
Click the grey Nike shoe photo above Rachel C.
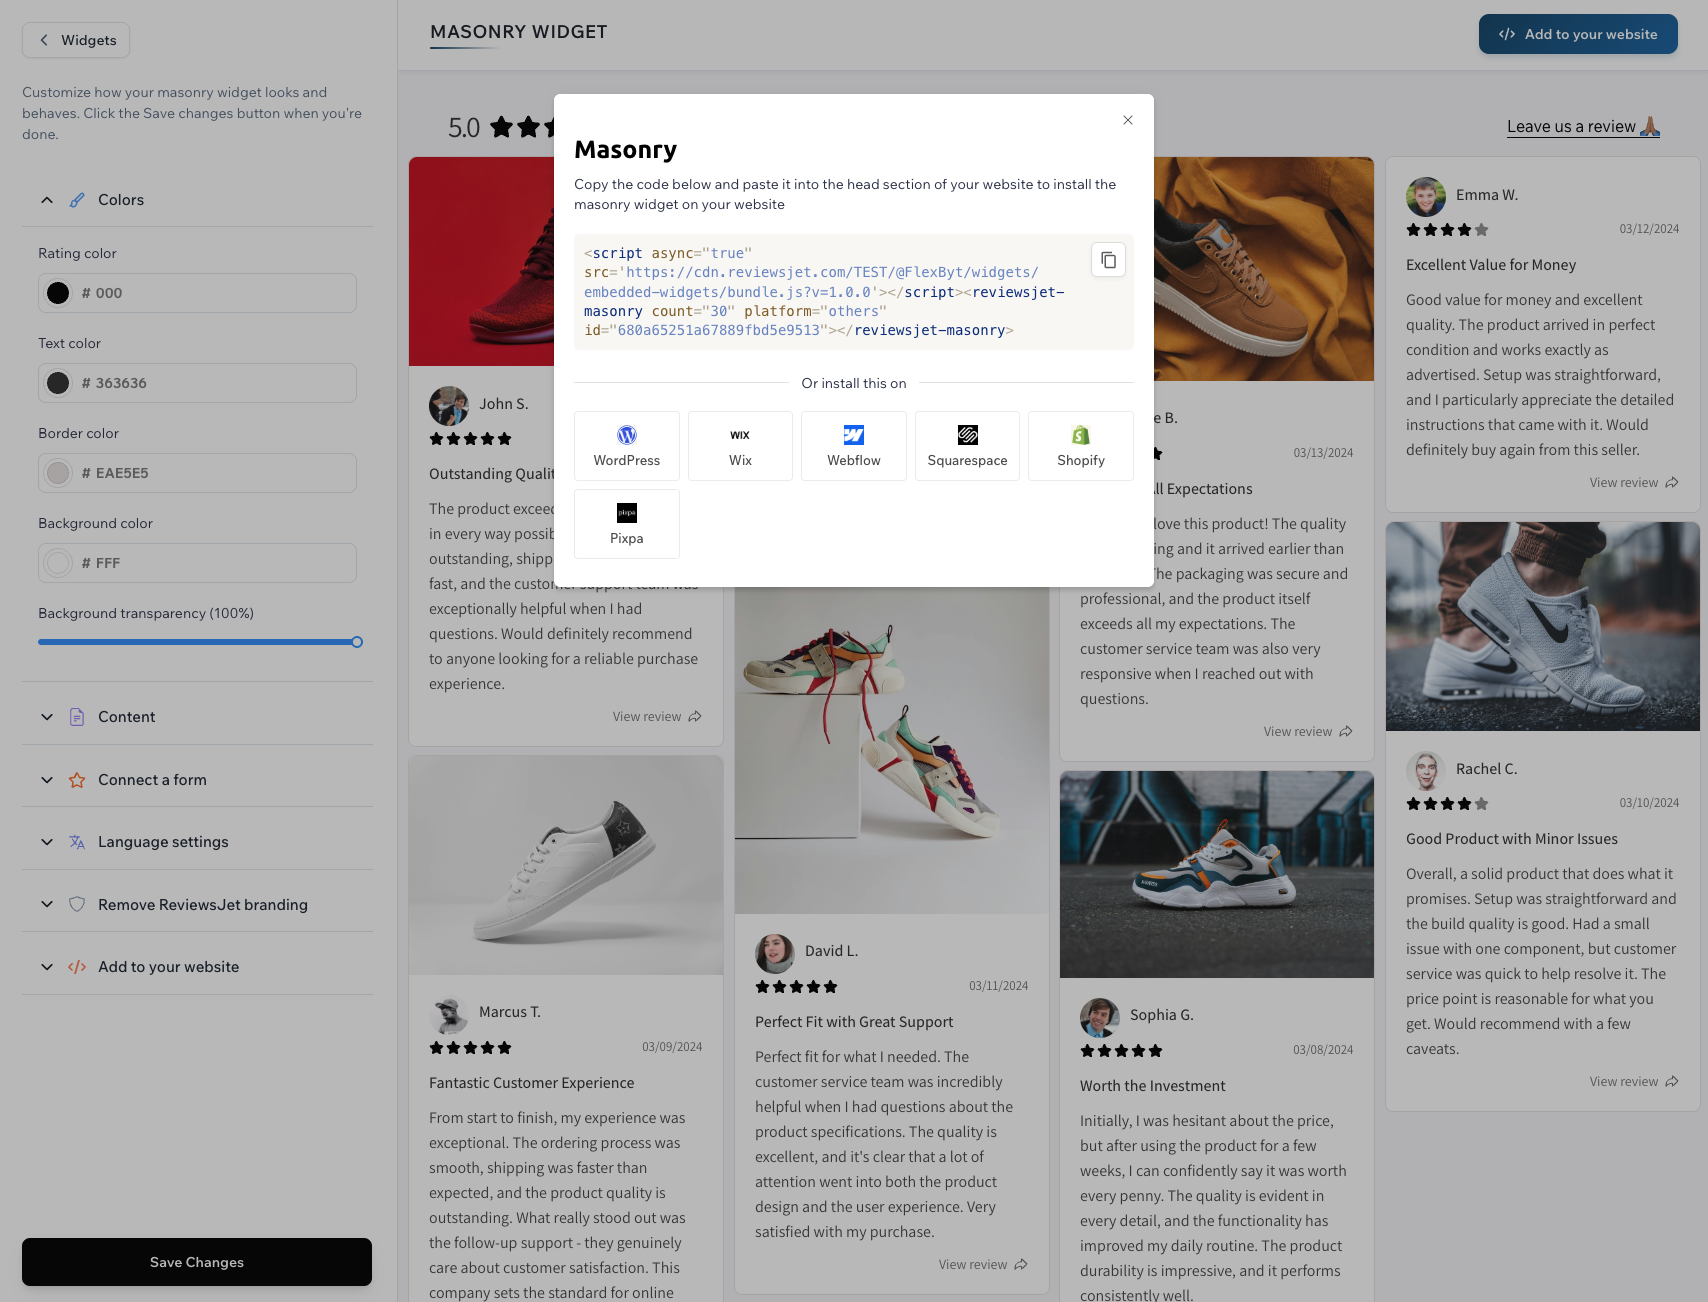1543,626
